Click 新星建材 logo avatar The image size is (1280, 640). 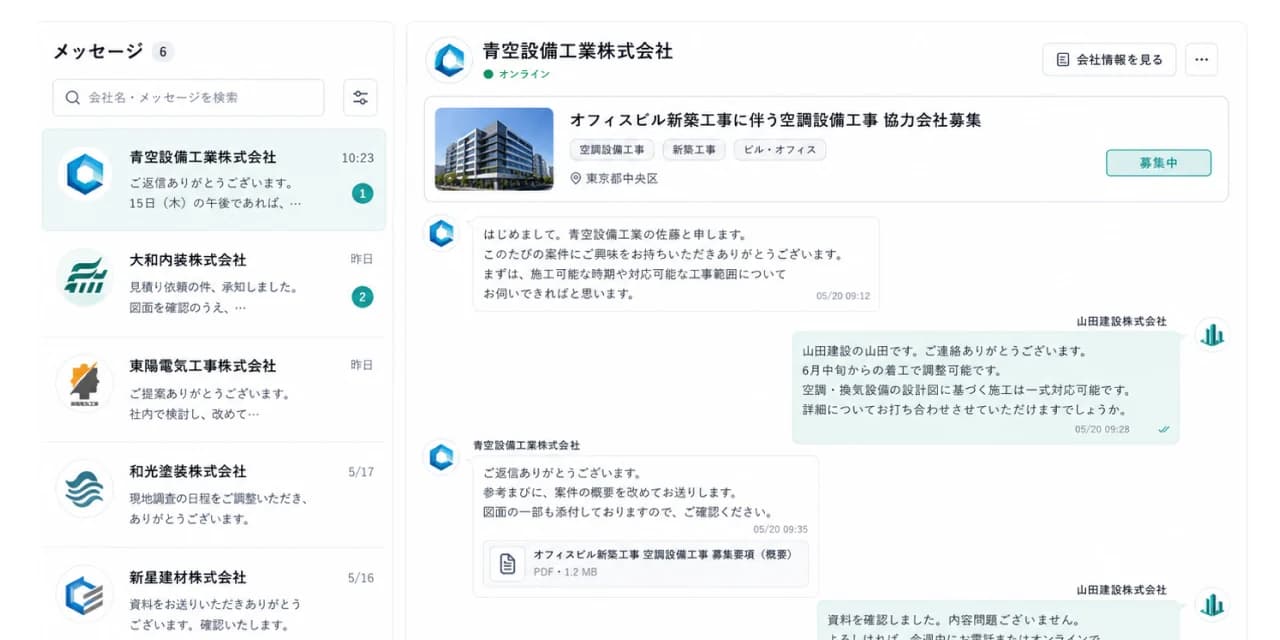(85, 593)
